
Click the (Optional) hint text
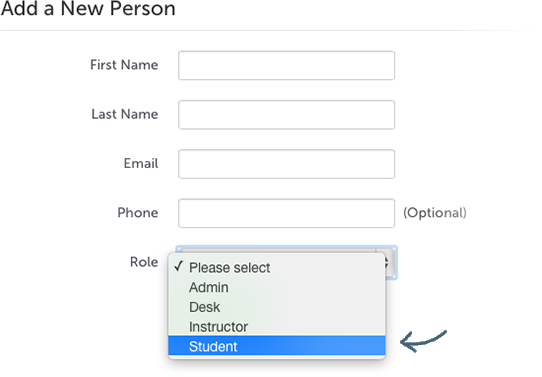point(435,213)
